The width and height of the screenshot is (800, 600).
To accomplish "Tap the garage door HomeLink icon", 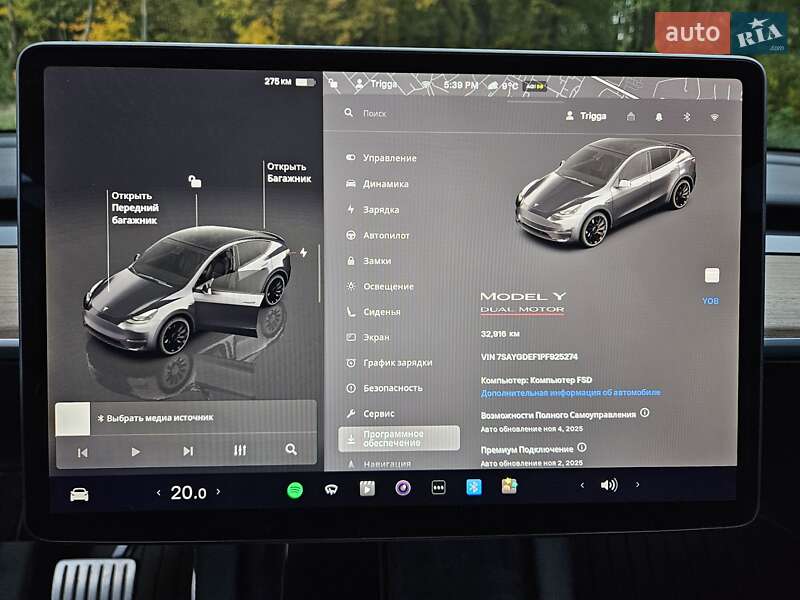I will pos(631,116).
